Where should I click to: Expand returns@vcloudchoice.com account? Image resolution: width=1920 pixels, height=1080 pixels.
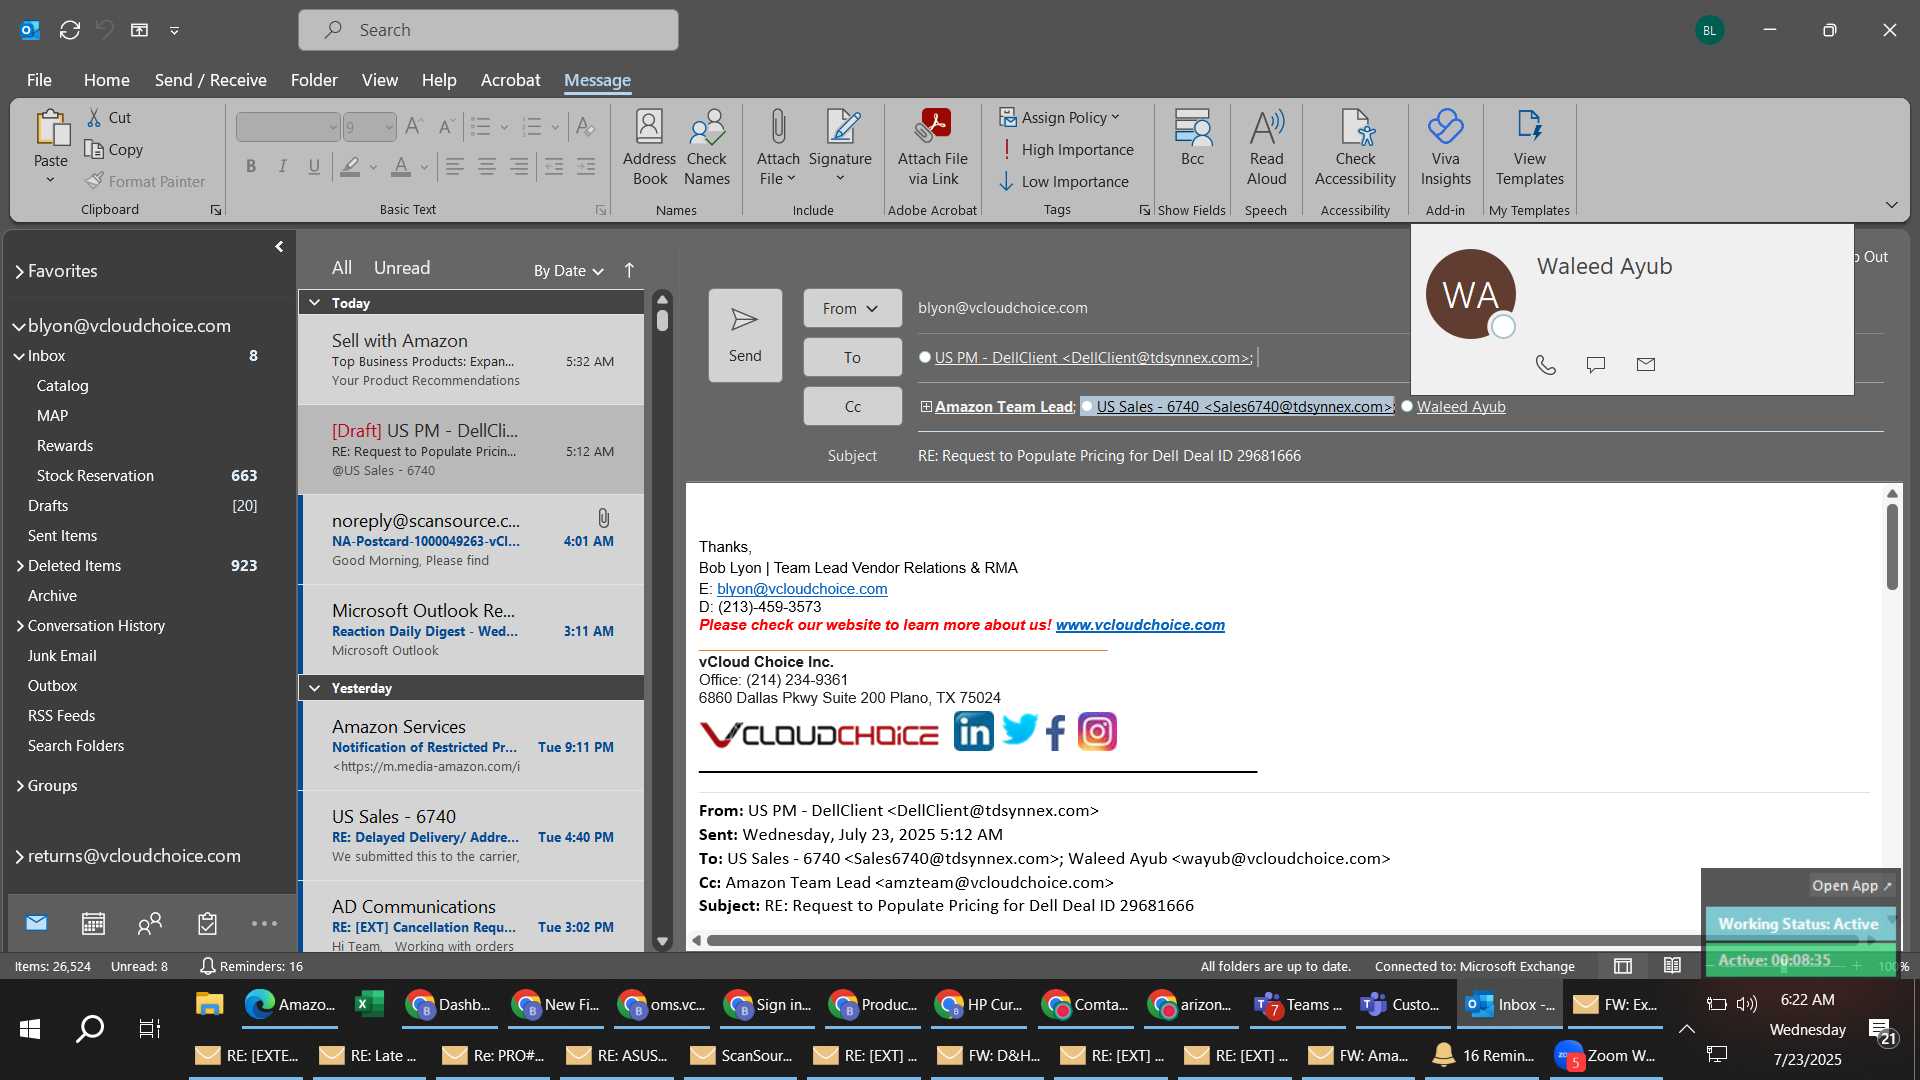pos(19,857)
